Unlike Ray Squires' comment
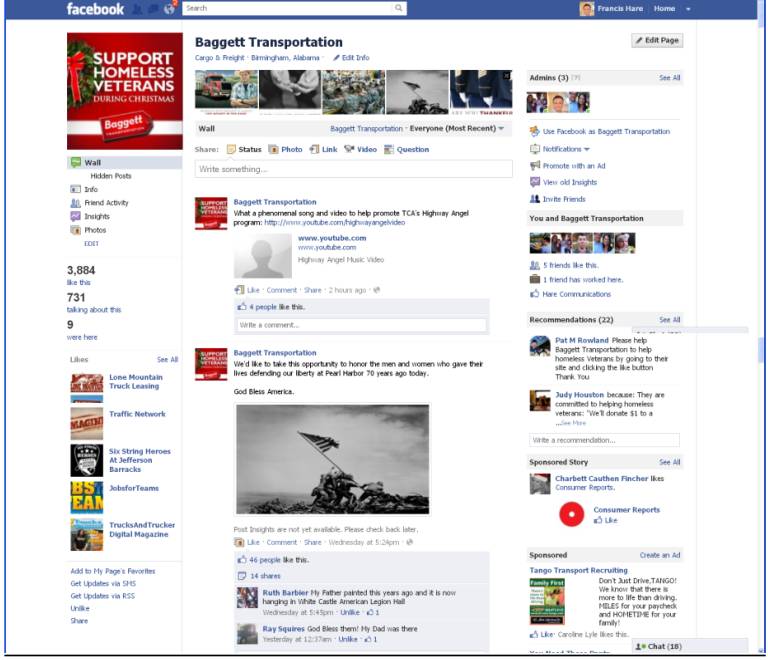 tap(348, 639)
